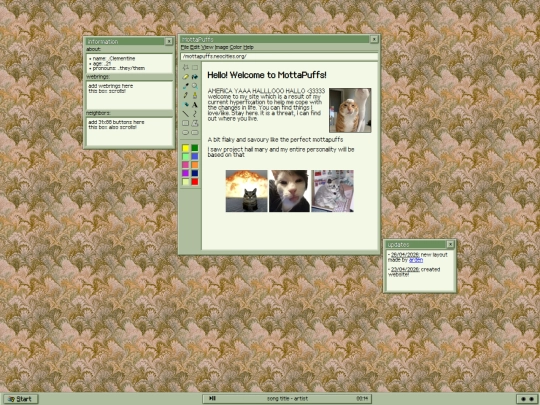The image size is (540, 405).
Task: Click the "pronouns: they/them" line
Action: coord(119,68)
